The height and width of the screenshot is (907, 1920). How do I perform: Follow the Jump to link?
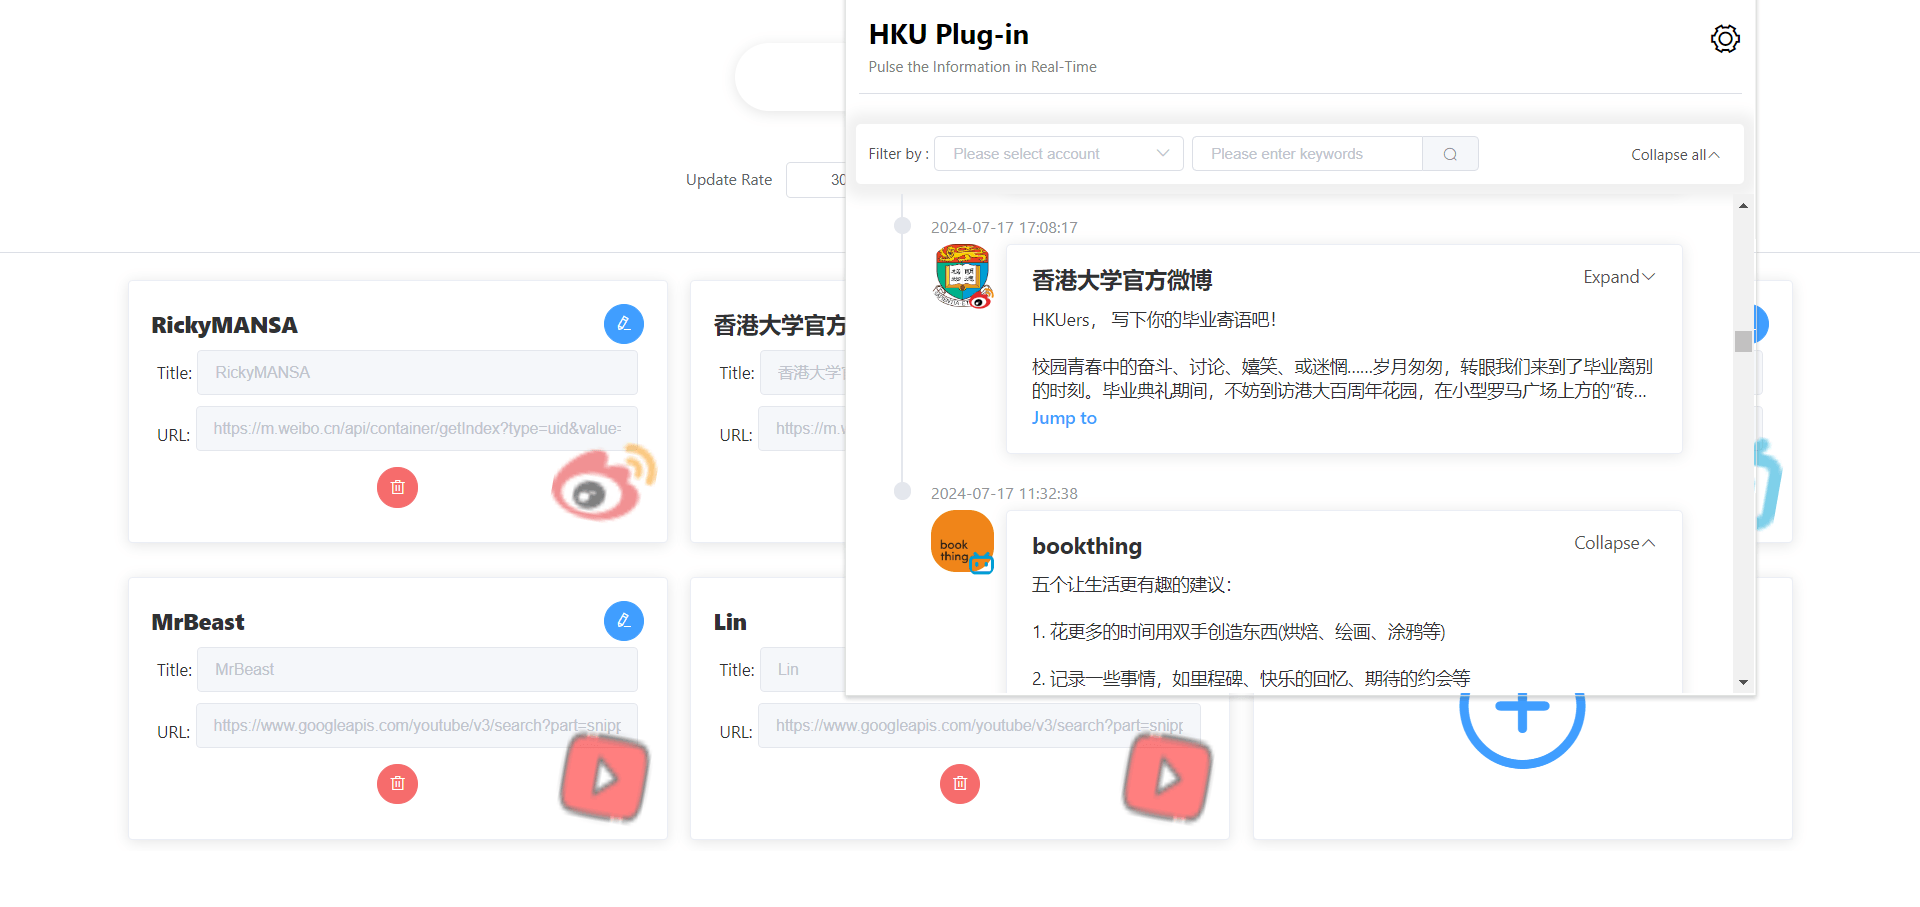point(1064,418)
